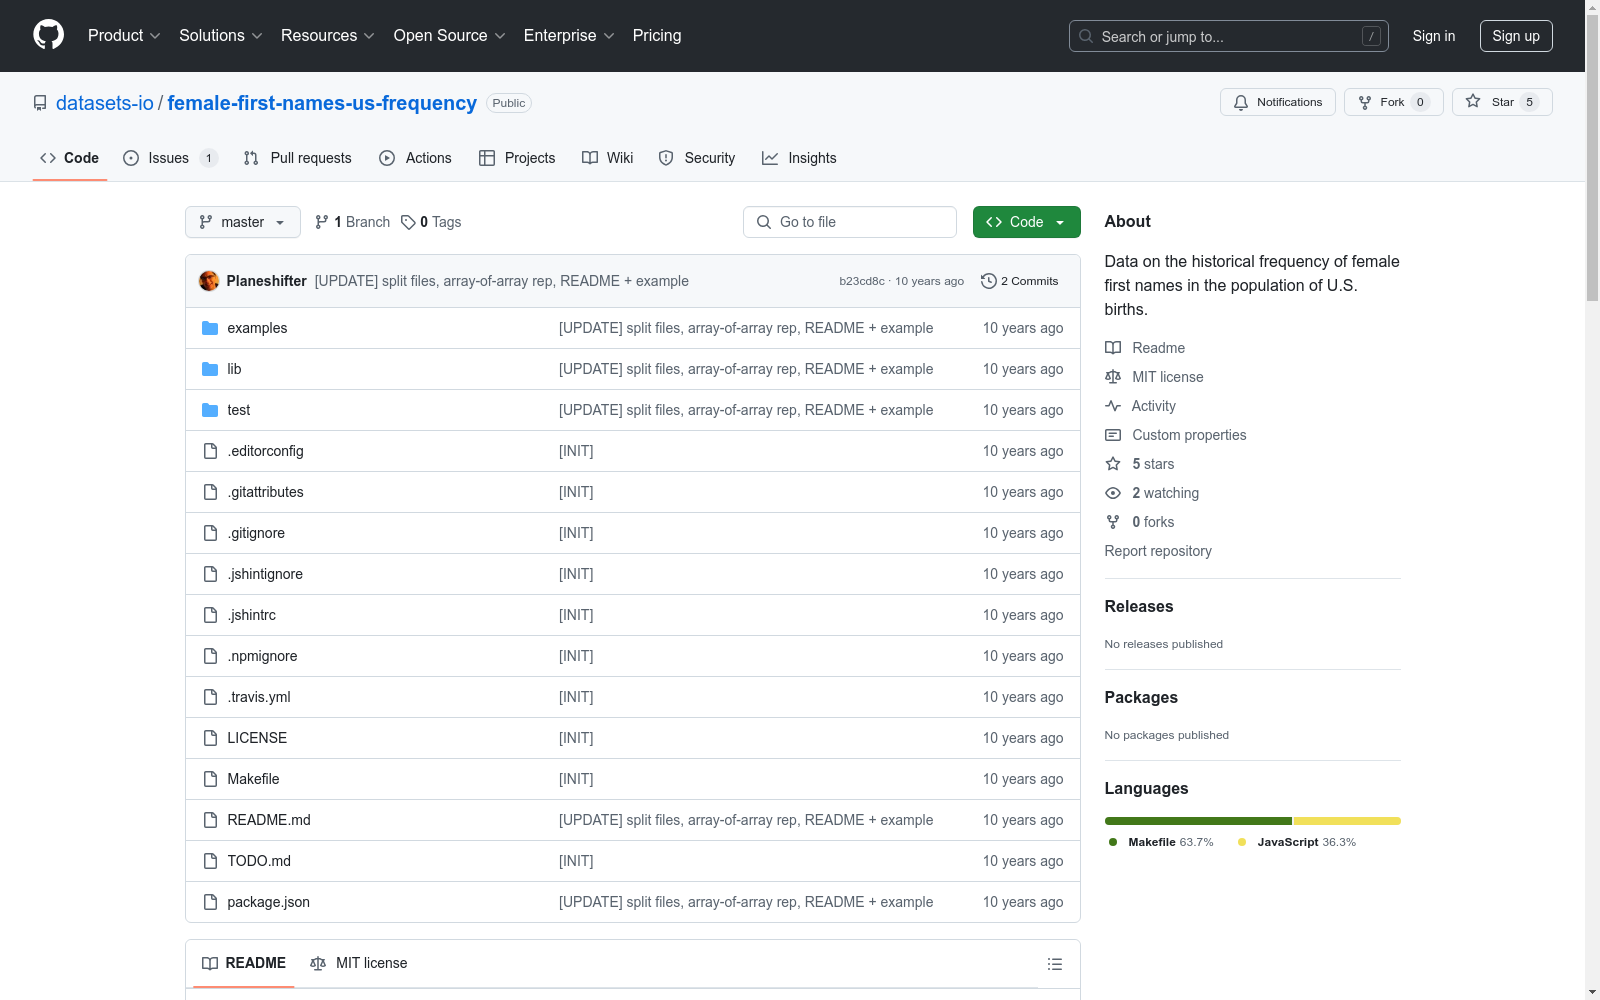Click the book icon beside Readme link

(x=1113, y=348)
